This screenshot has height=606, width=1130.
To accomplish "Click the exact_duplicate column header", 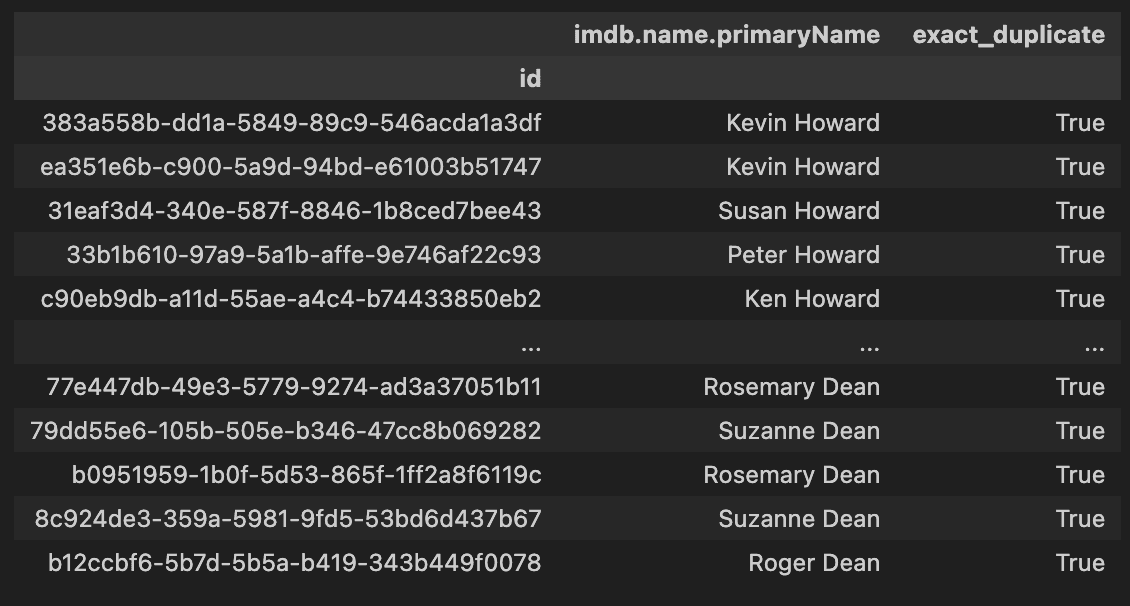I will 1008,35.
